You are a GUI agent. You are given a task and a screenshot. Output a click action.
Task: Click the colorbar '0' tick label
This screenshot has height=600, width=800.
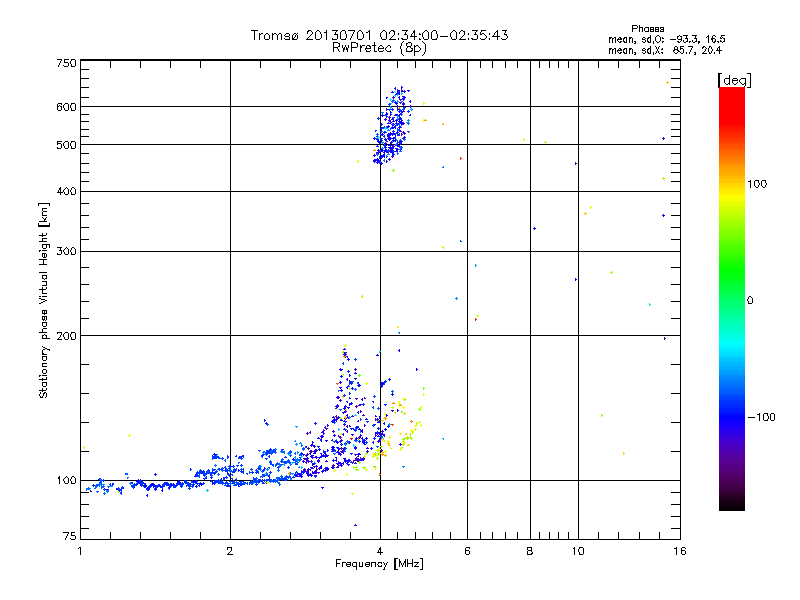point(750,301)
